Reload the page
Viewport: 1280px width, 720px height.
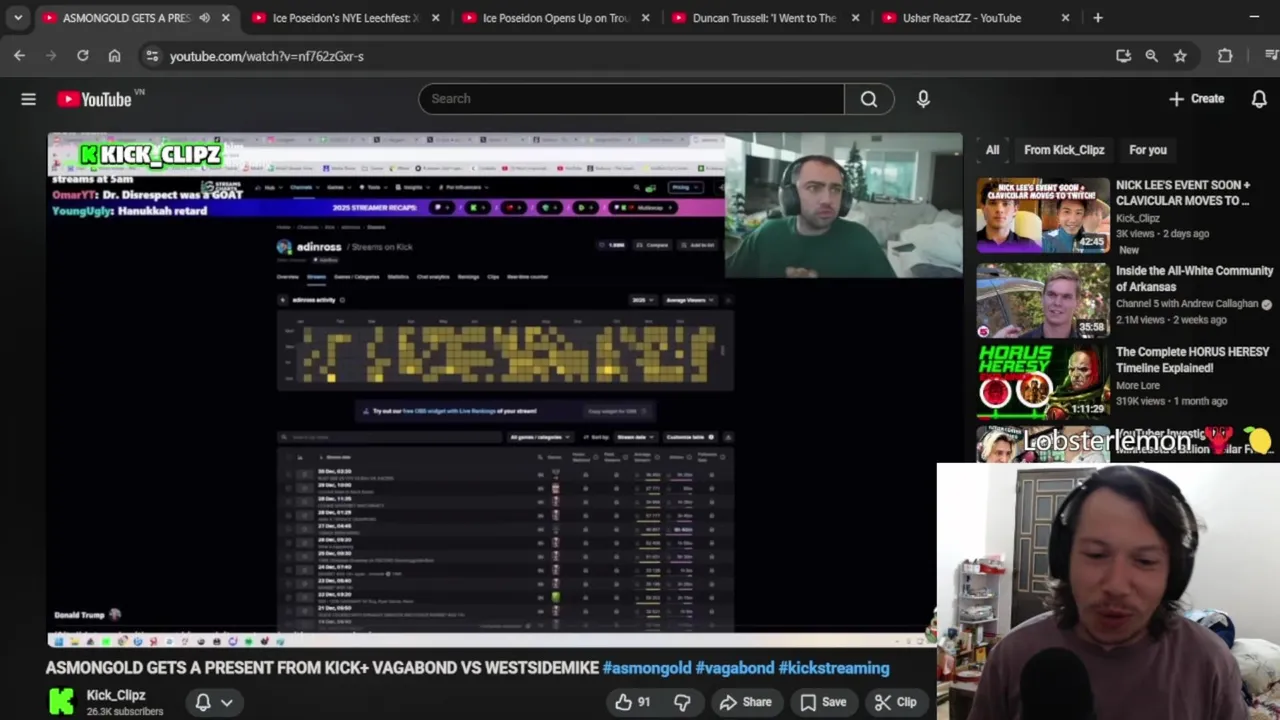click(83, 56)
